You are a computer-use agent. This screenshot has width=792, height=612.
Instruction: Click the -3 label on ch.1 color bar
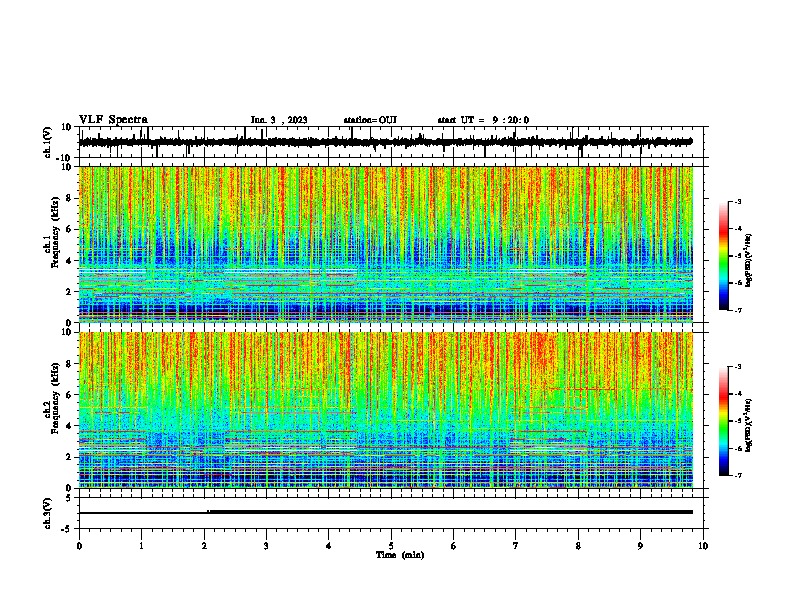click(737, 201)
